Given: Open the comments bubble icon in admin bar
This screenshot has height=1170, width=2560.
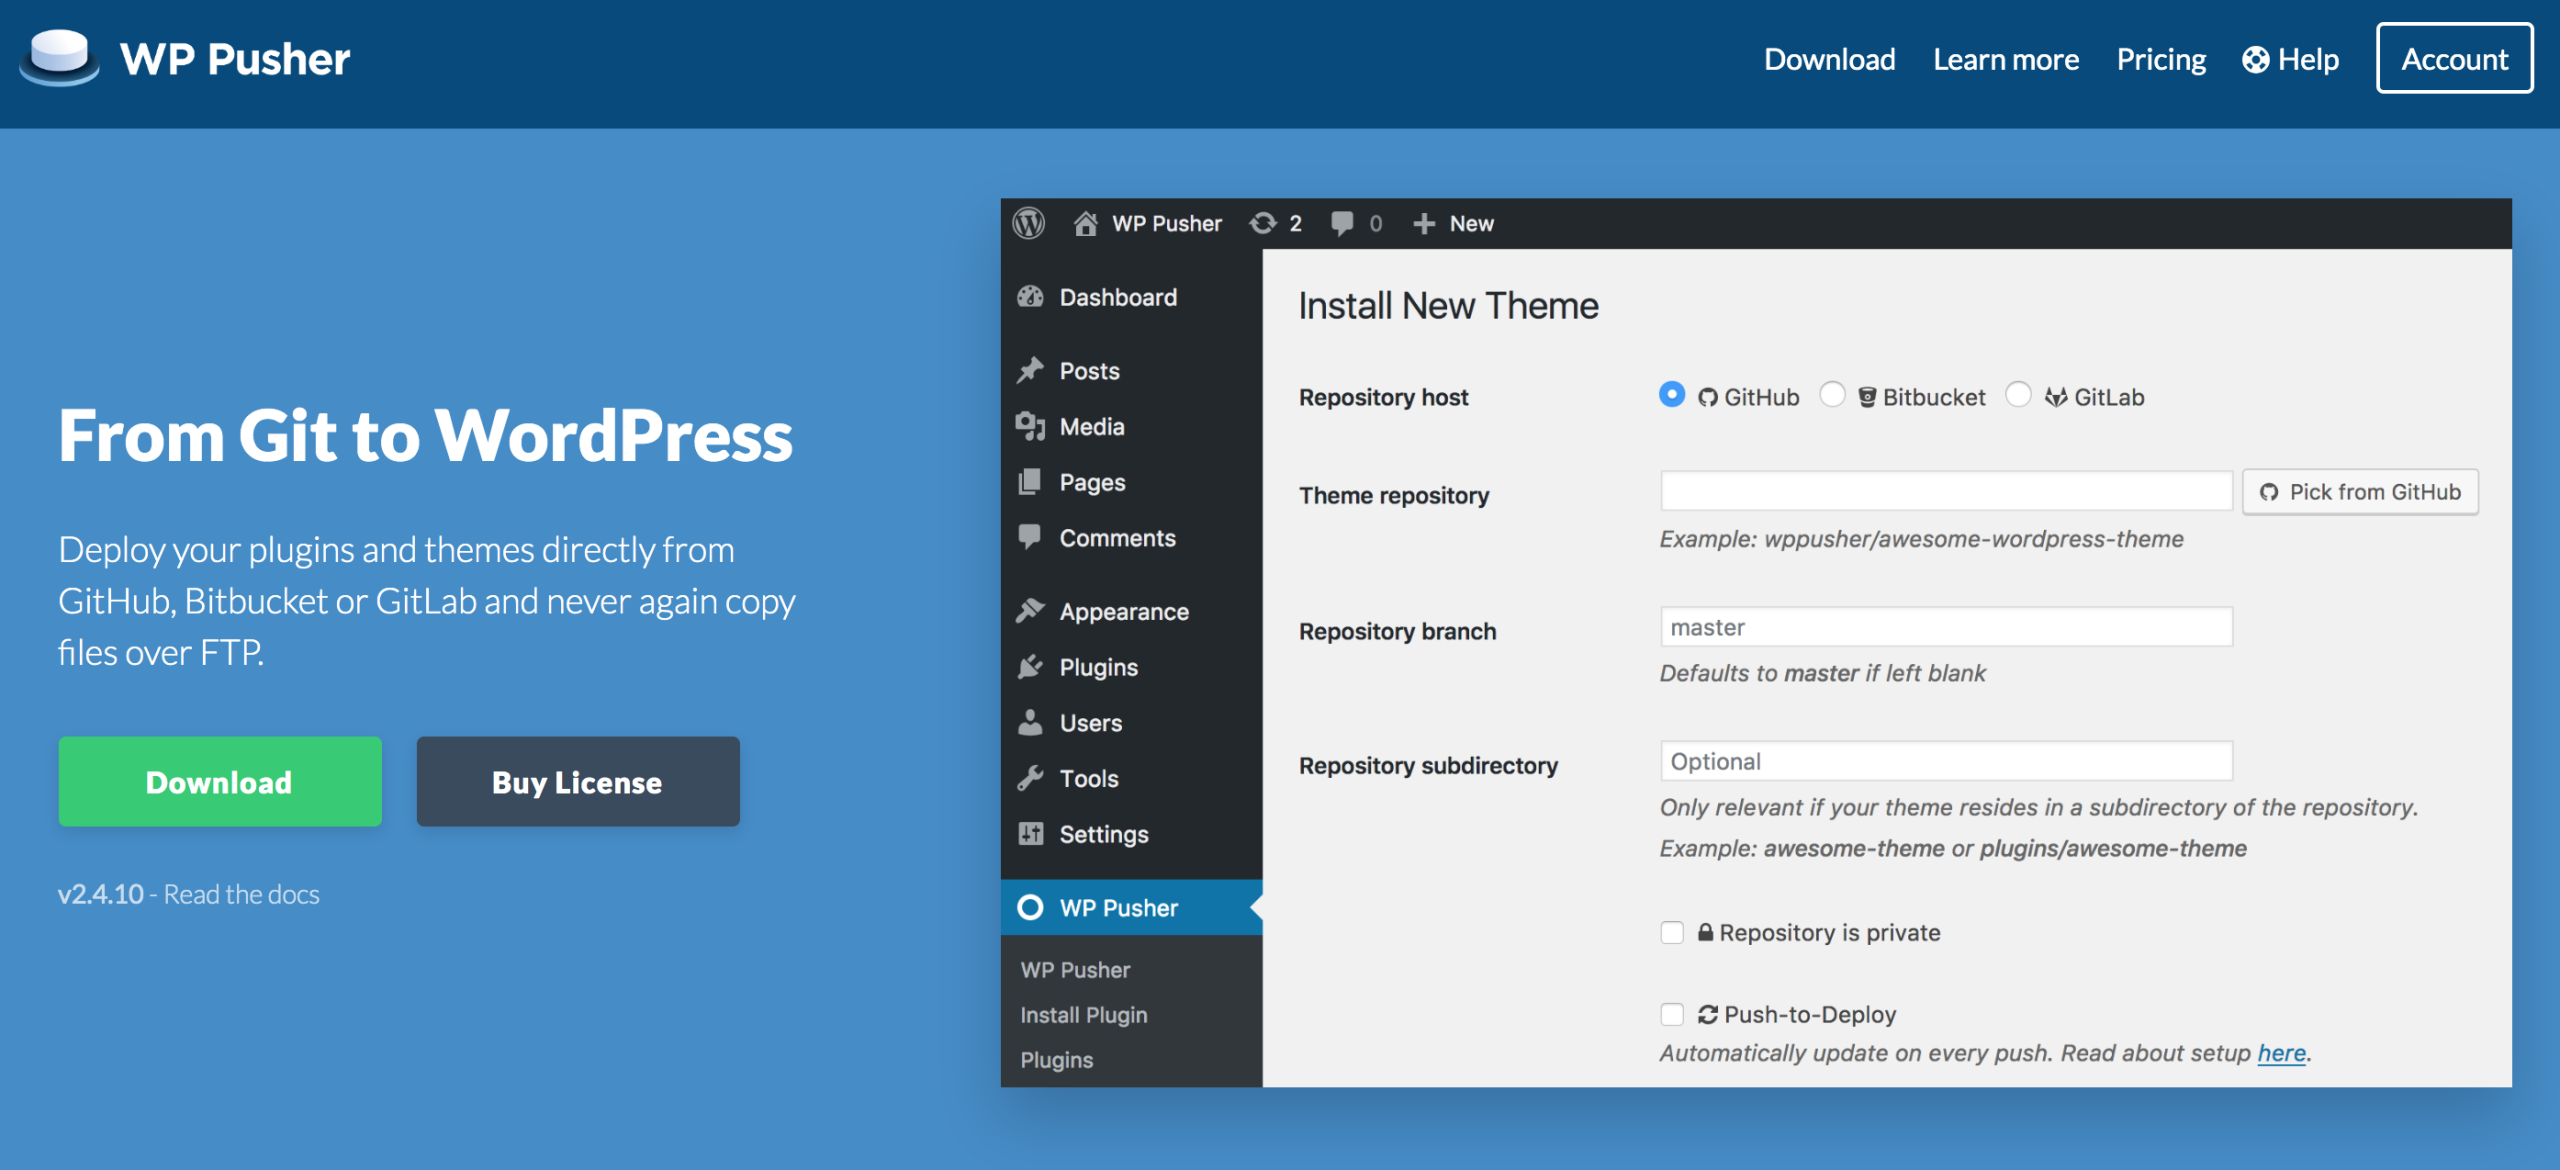Looking at the screenshot, I should click(x=1342, y=223).
